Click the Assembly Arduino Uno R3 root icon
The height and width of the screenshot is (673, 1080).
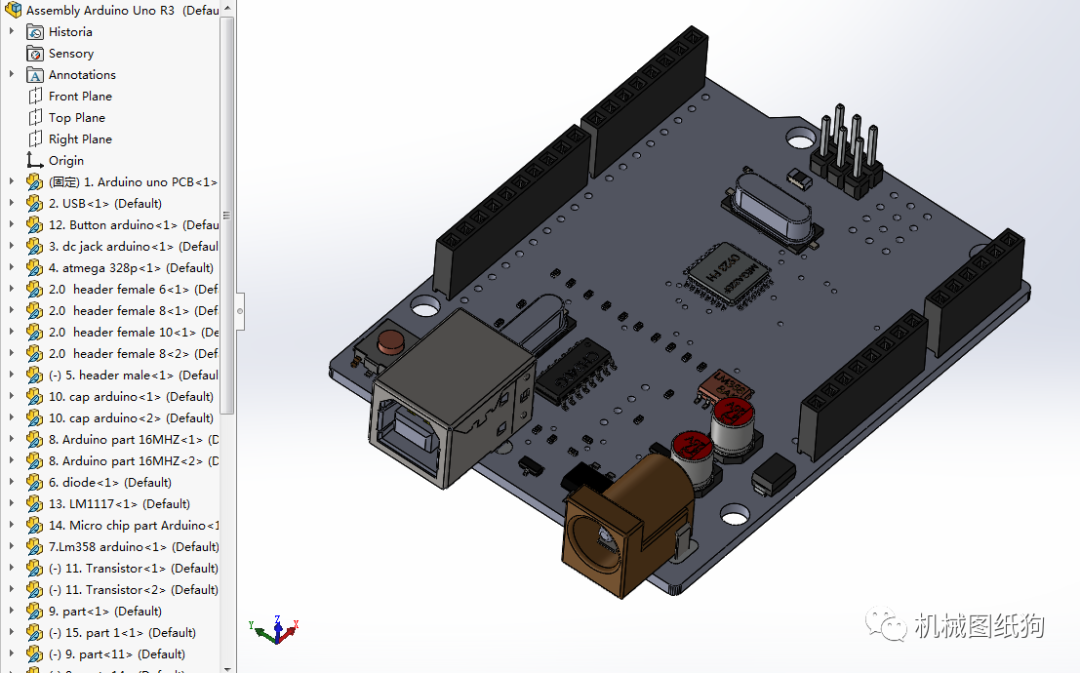(13, 10)
